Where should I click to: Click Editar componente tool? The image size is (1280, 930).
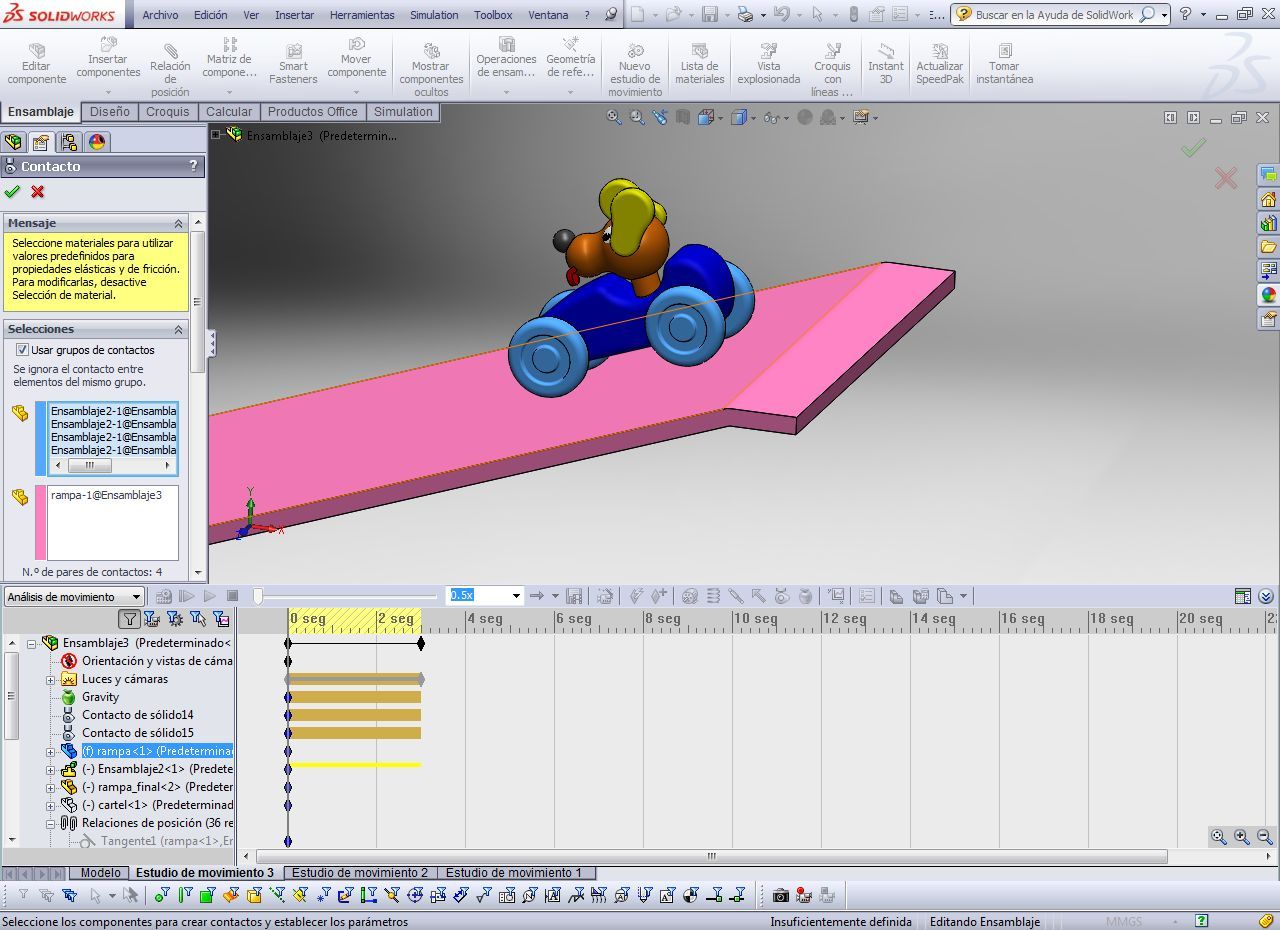coord(37,64)
